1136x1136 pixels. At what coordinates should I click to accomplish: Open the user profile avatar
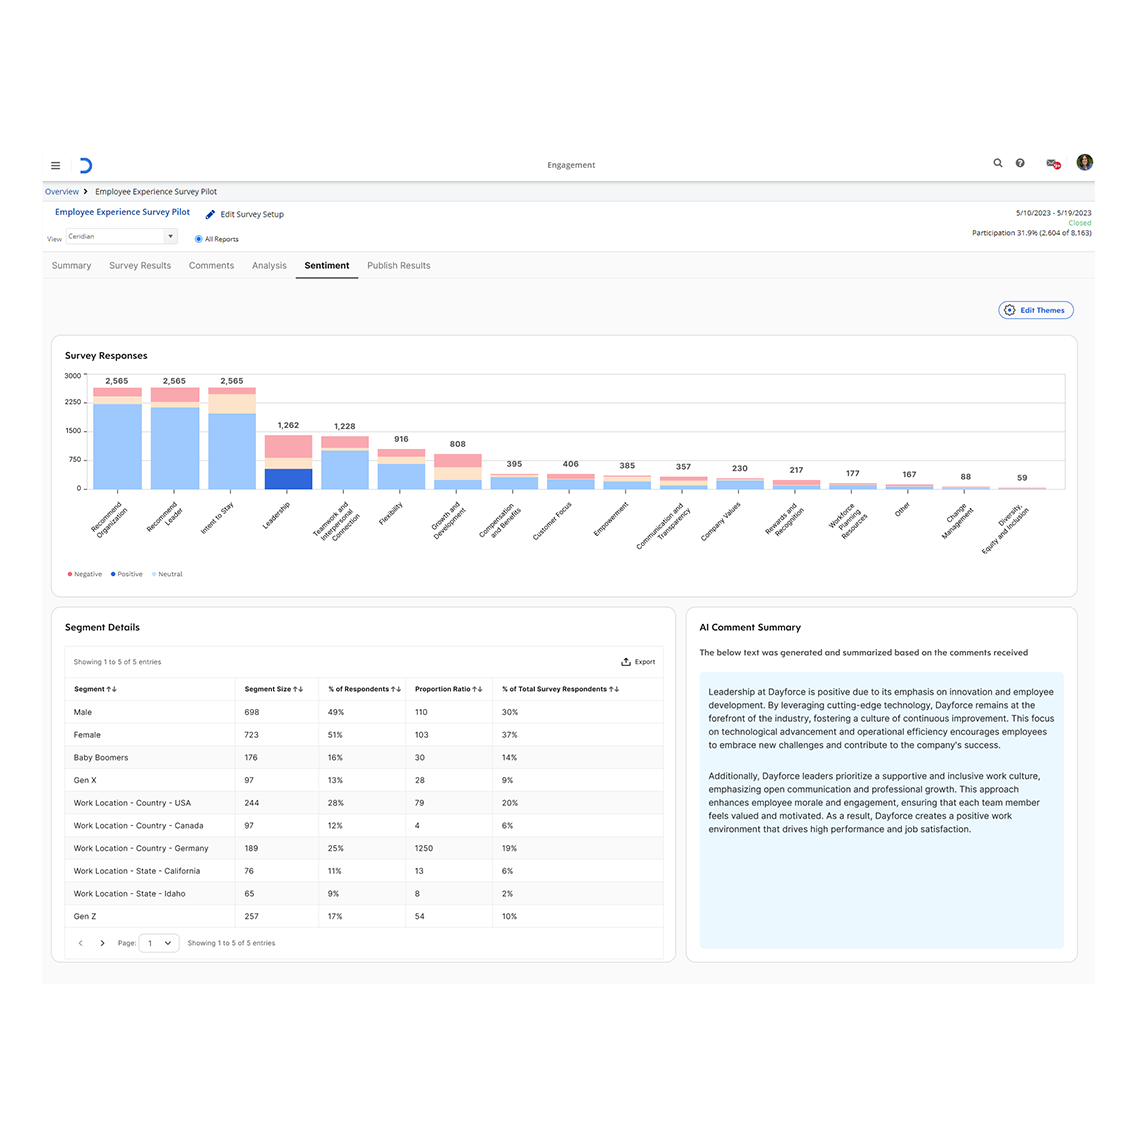[x=1084, y=162]
